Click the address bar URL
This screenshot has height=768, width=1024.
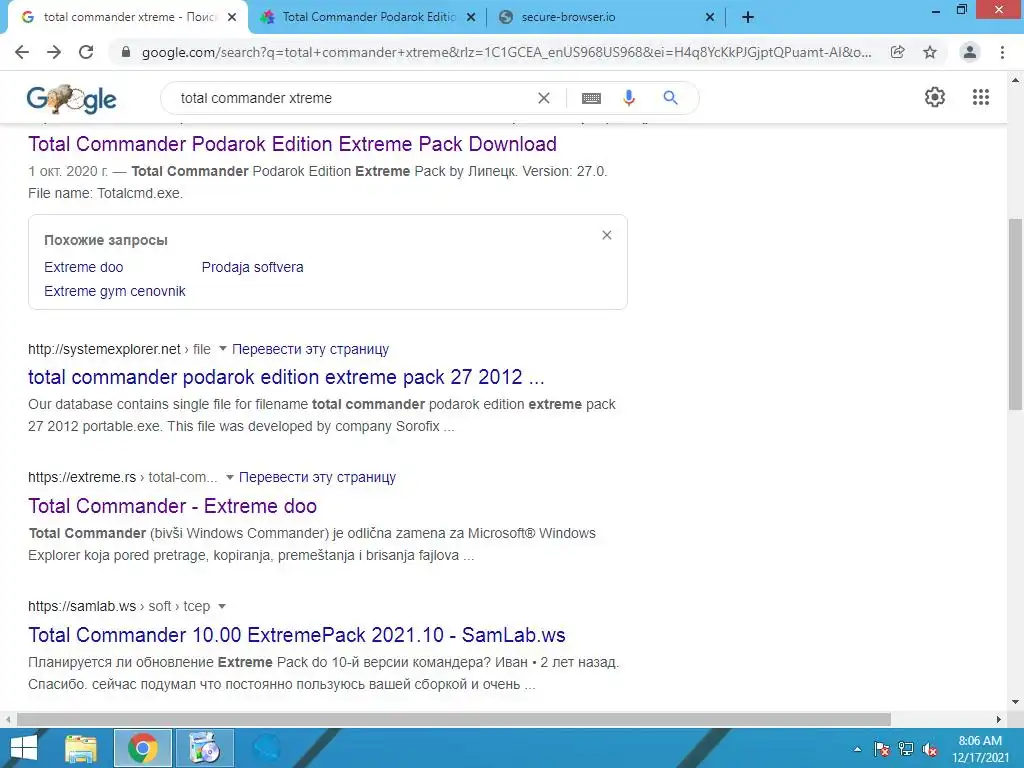[x=506, y=52]
